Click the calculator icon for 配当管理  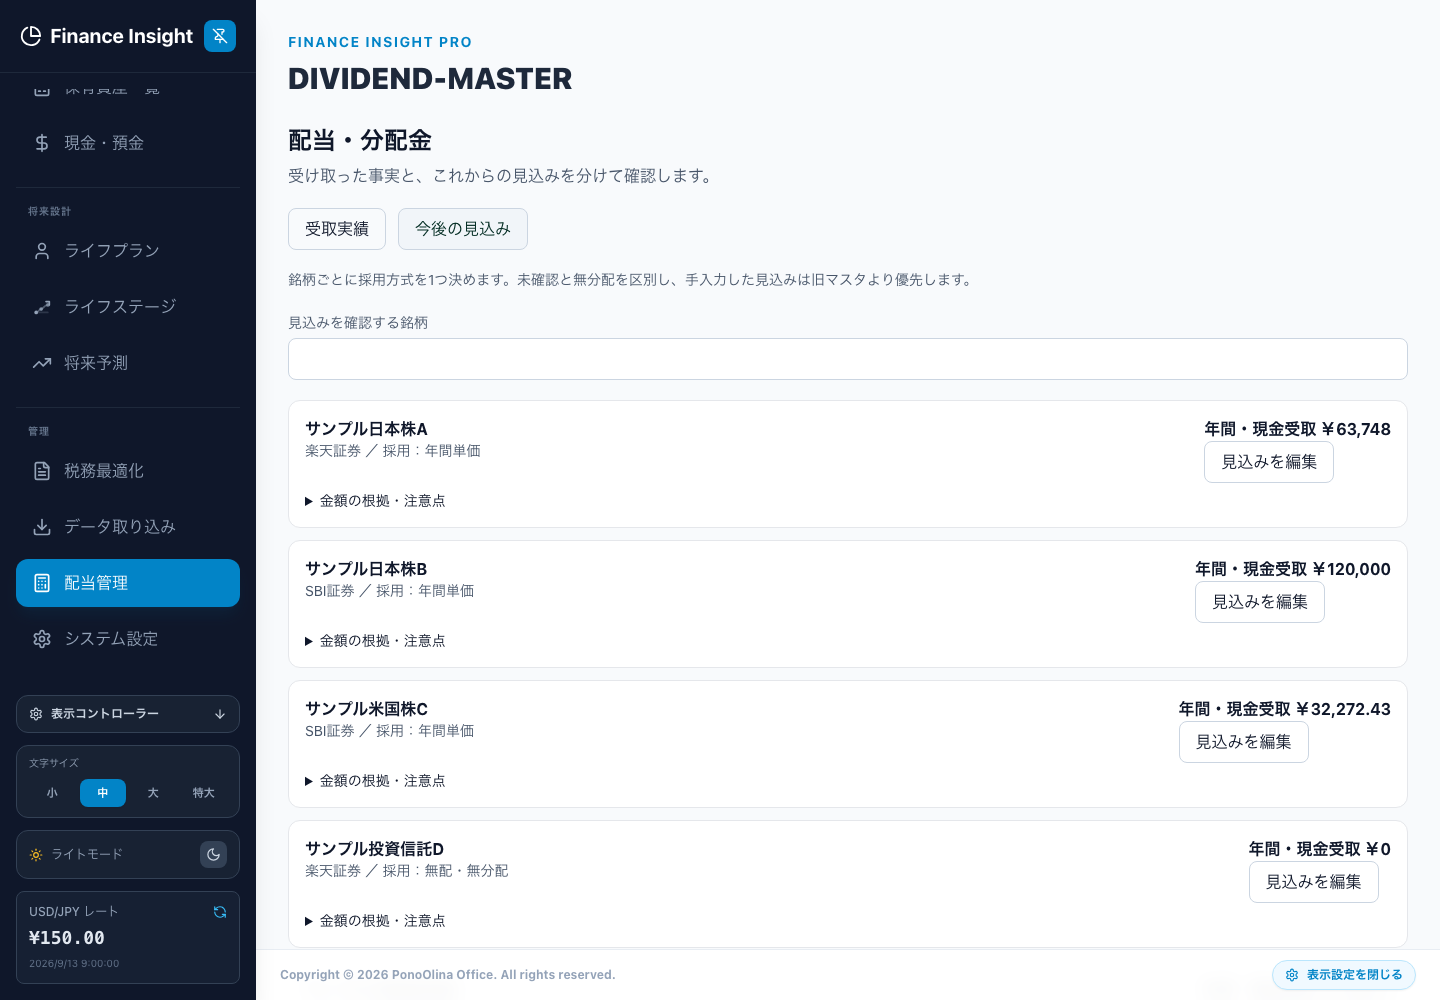click(42, 583)
